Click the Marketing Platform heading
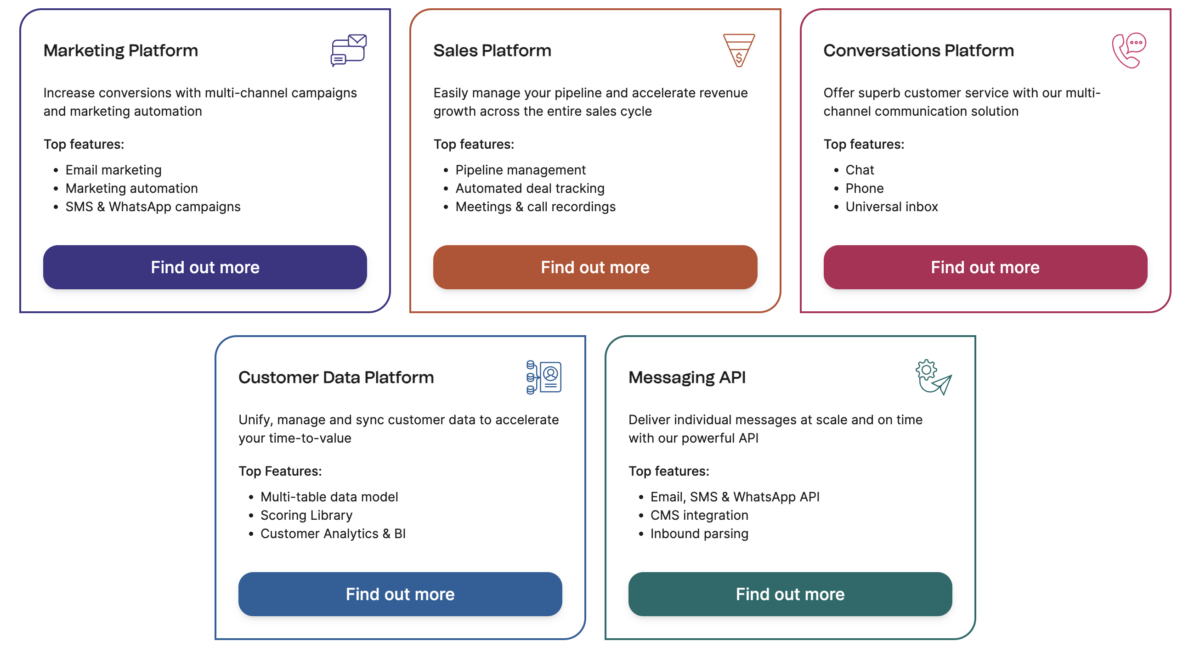Screen dimensions: 1200x652 click(121, 51)
